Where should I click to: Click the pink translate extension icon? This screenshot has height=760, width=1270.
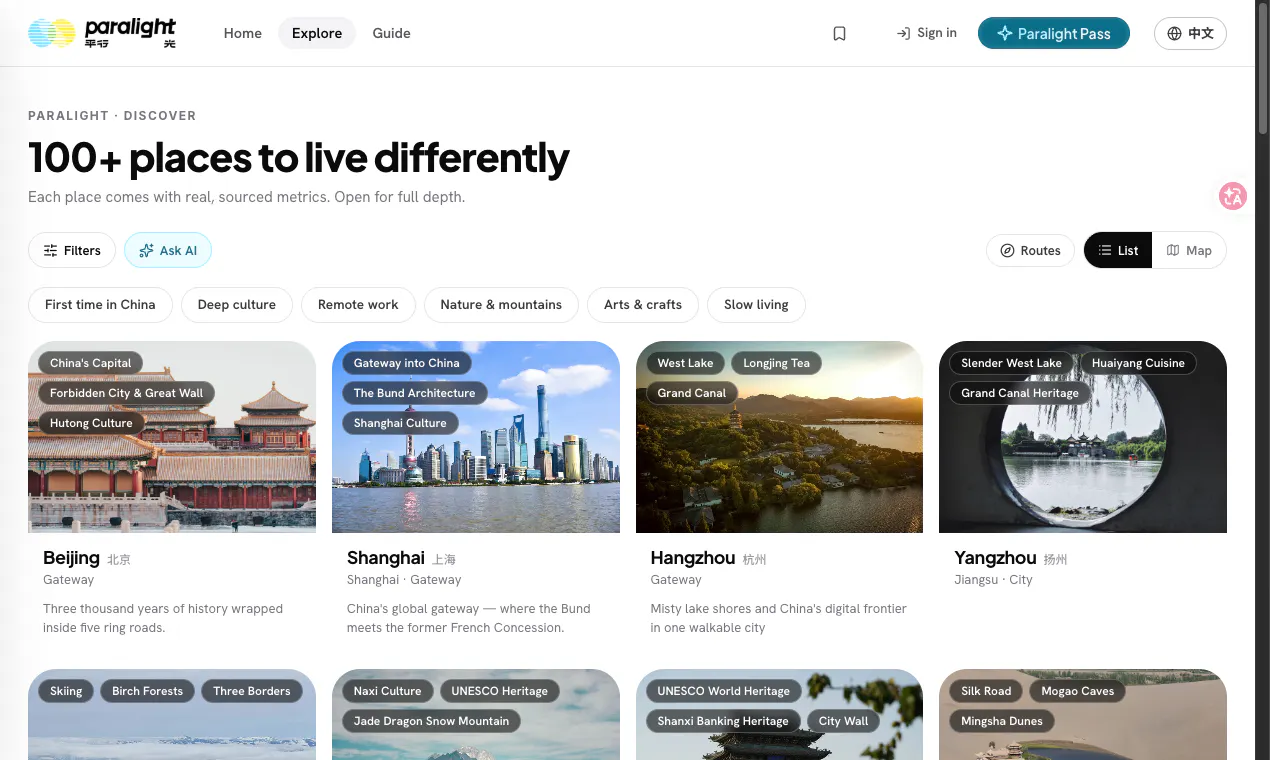1232,196
